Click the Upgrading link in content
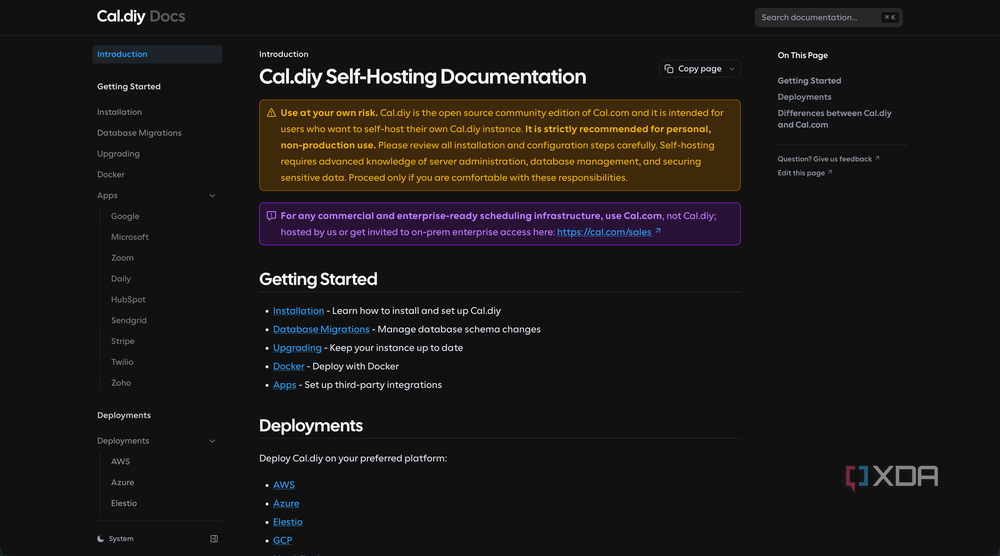The width and height of the screenshot is (1000, 556). coord(297,348)
